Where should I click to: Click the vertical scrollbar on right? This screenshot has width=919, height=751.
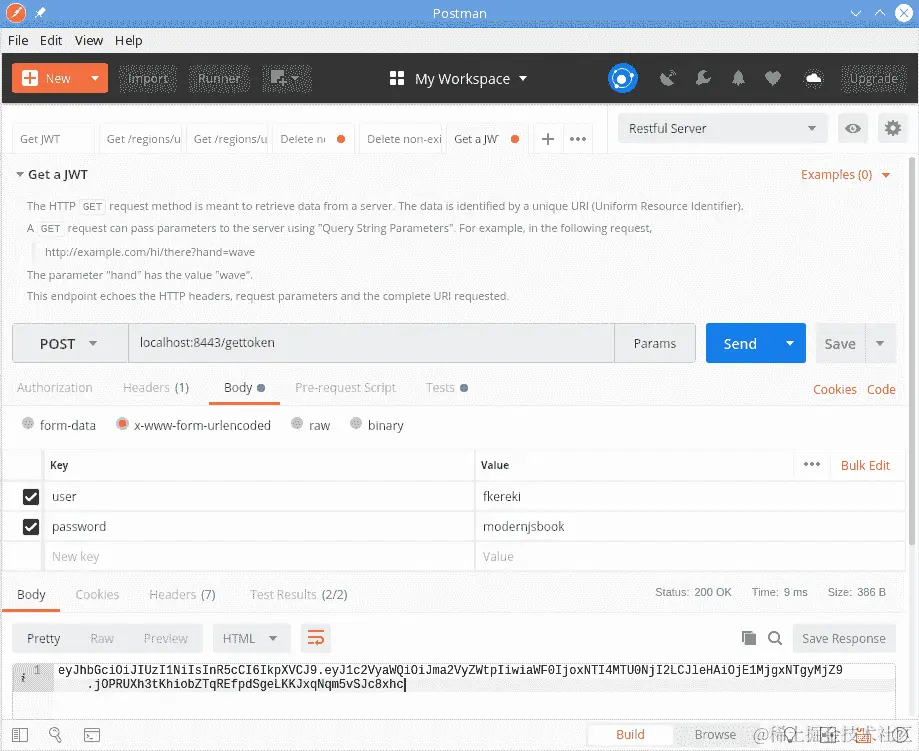point(912,352)
